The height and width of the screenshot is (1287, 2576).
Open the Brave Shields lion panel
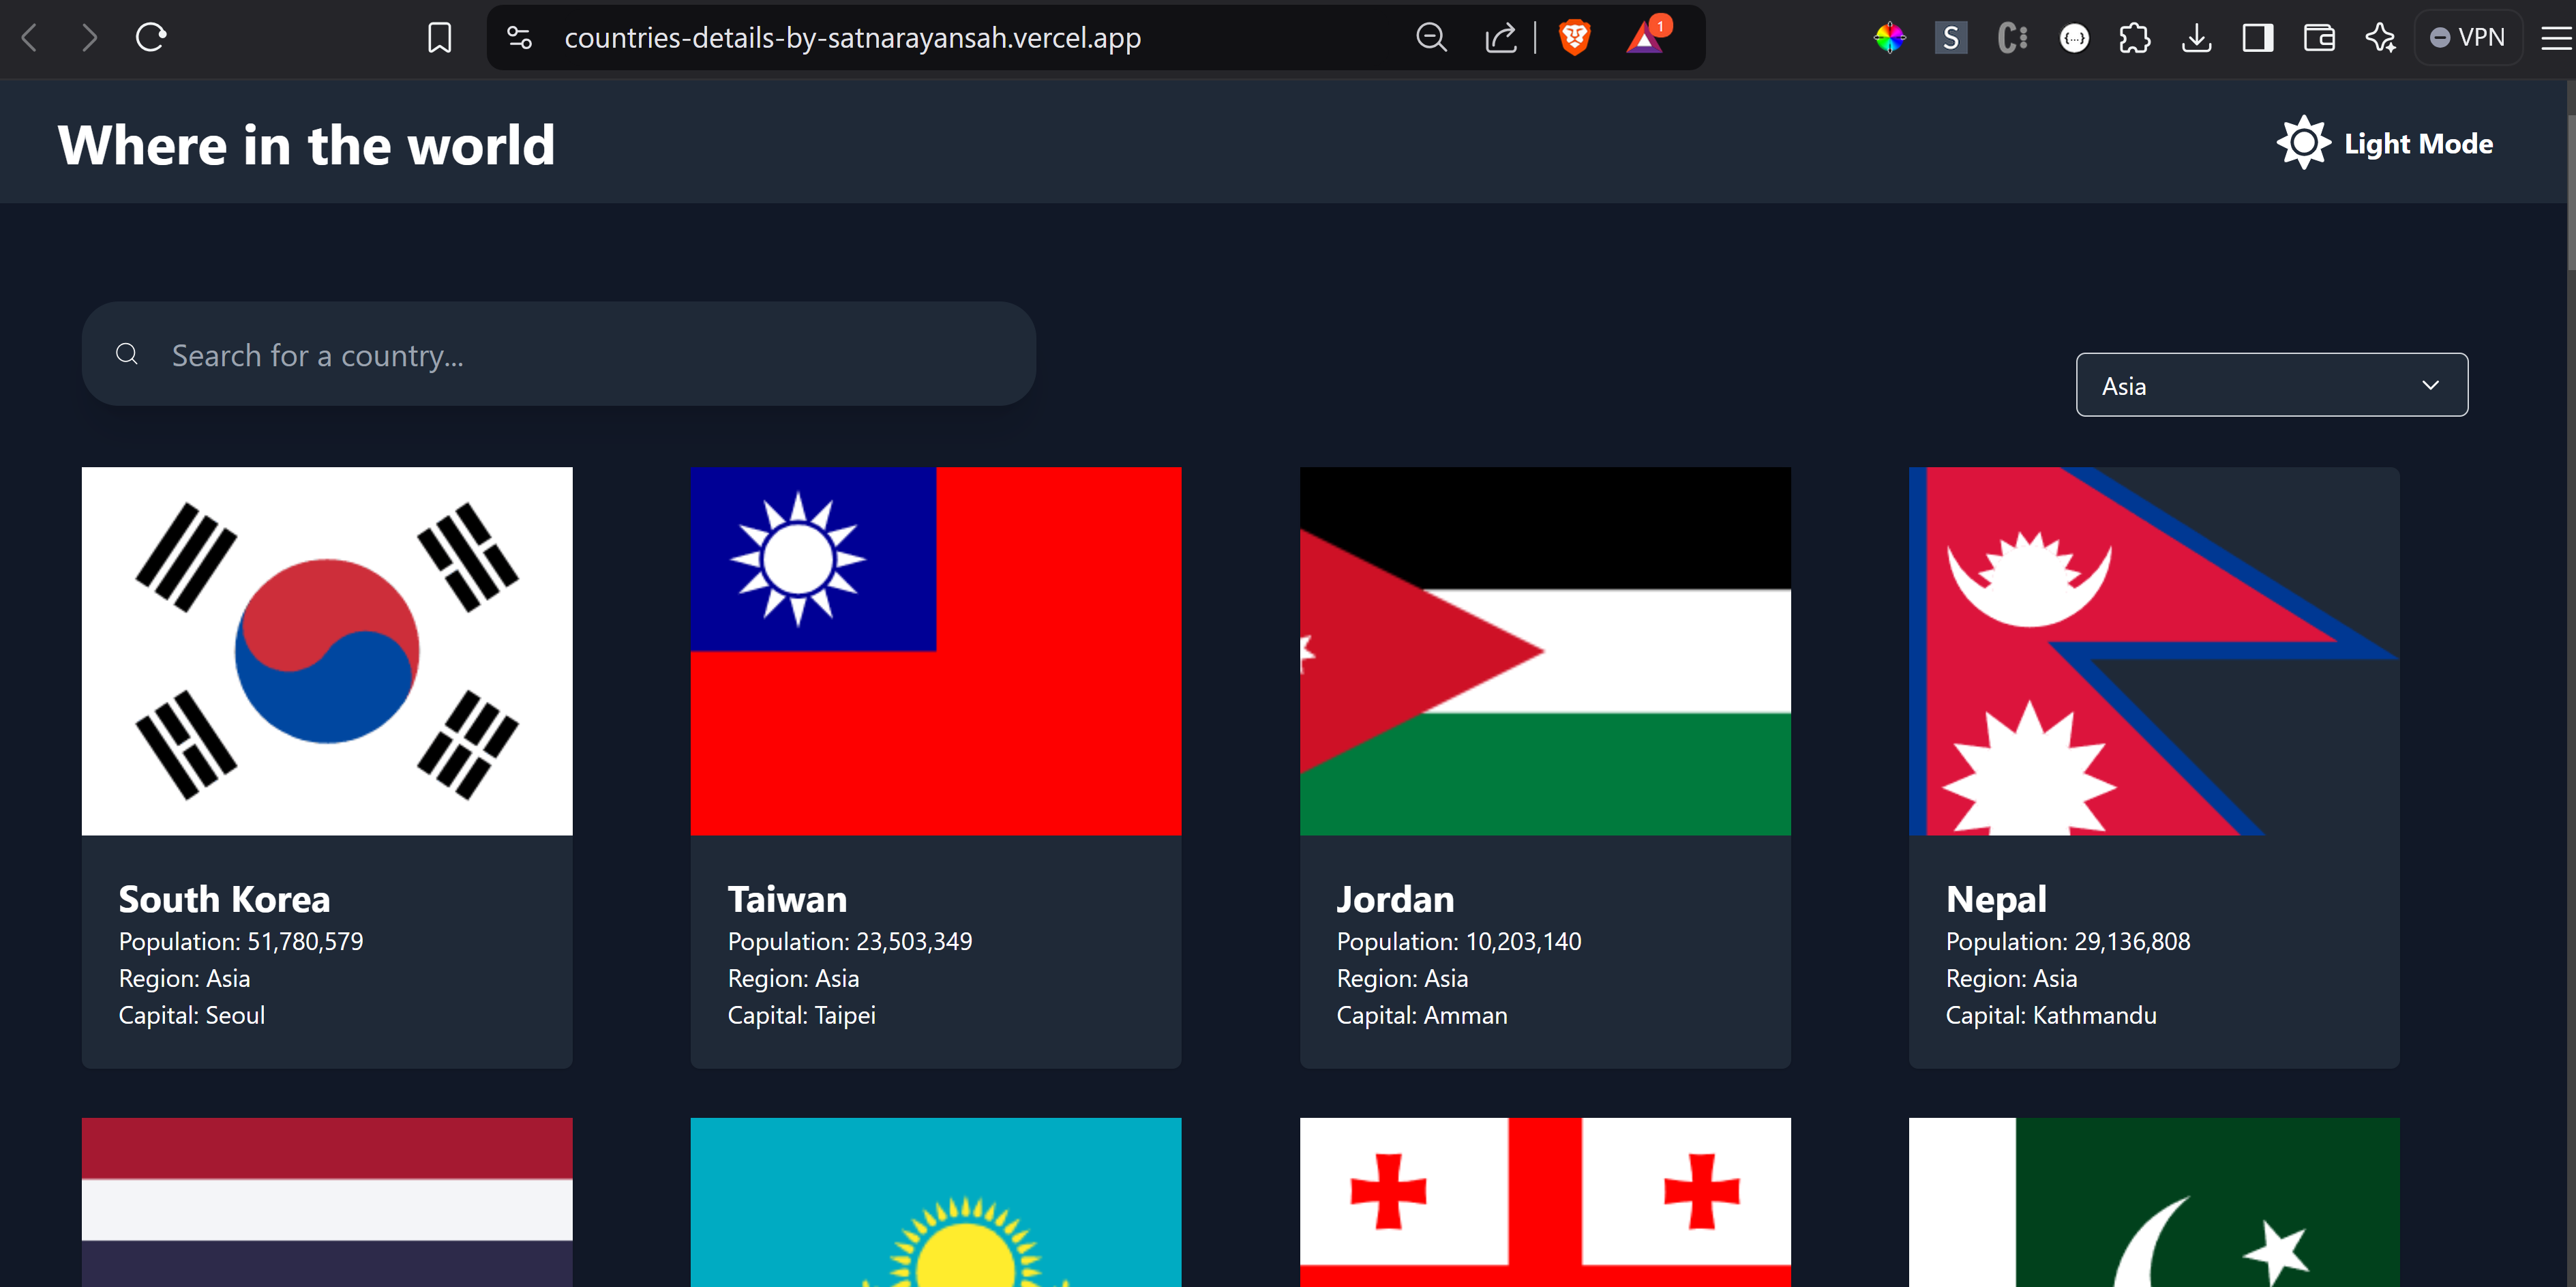[x=1573, y=37]
